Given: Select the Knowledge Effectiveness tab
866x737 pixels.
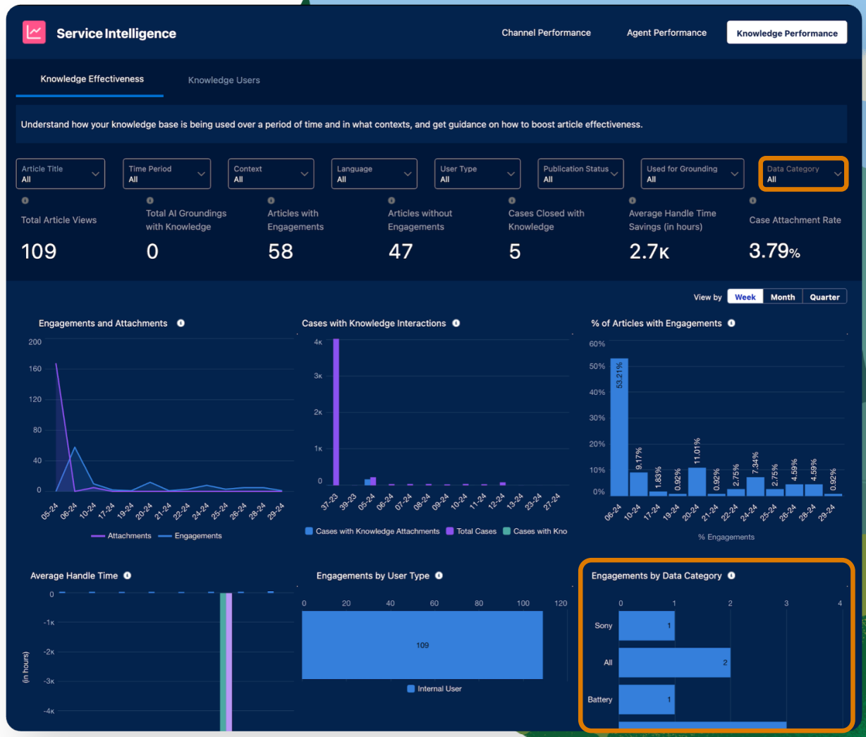Looking at the screenshot, I should 92,79.
